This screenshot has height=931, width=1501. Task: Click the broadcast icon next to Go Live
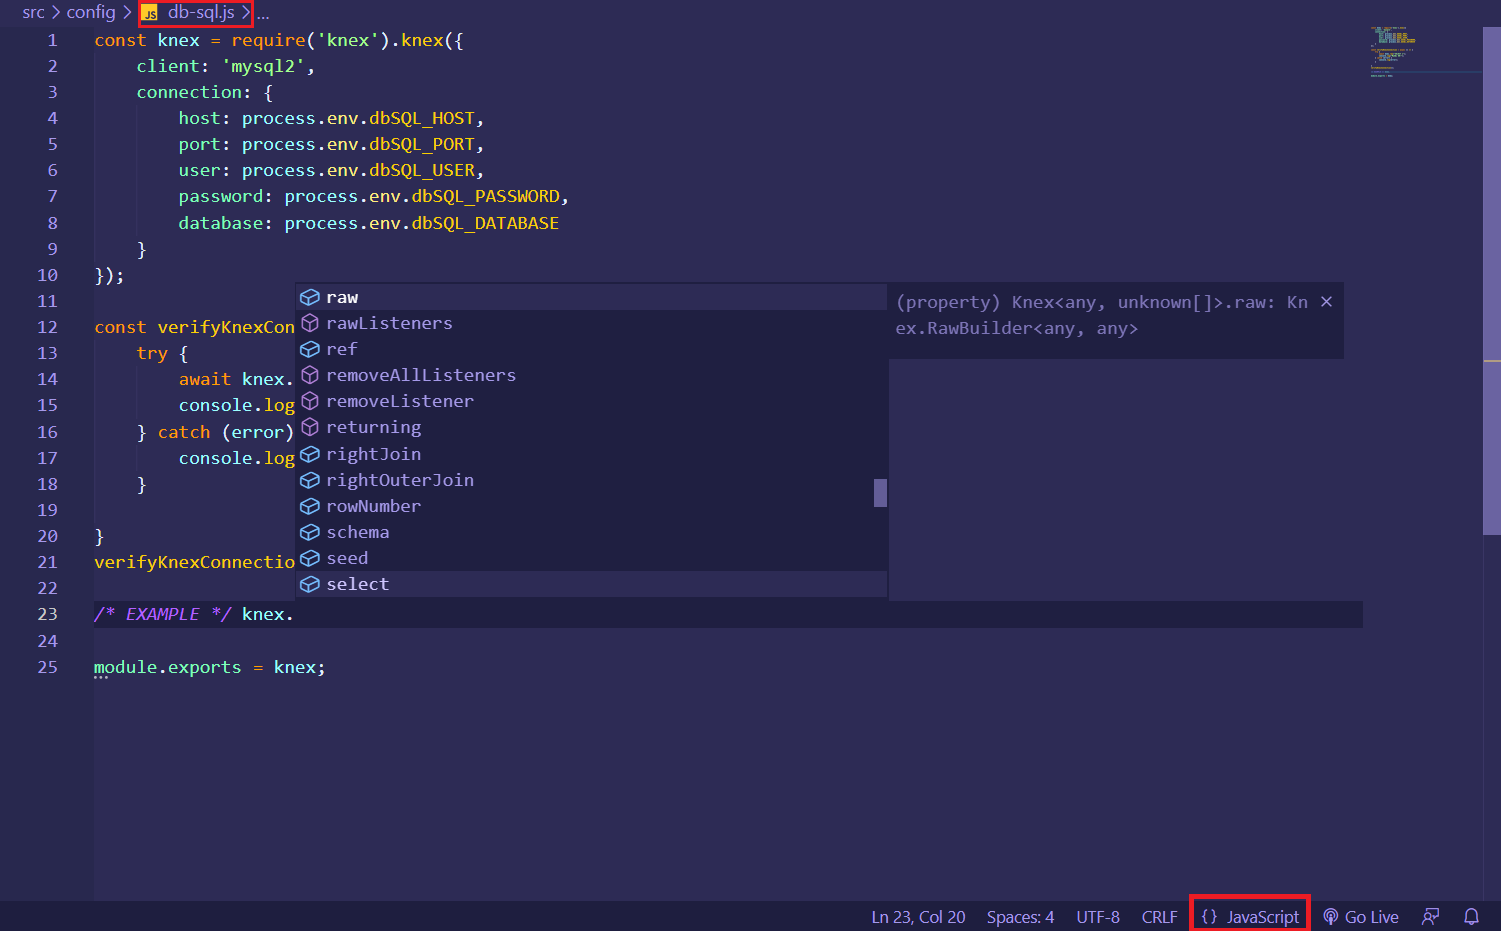pyautogui.click(x=1330, y=916)
